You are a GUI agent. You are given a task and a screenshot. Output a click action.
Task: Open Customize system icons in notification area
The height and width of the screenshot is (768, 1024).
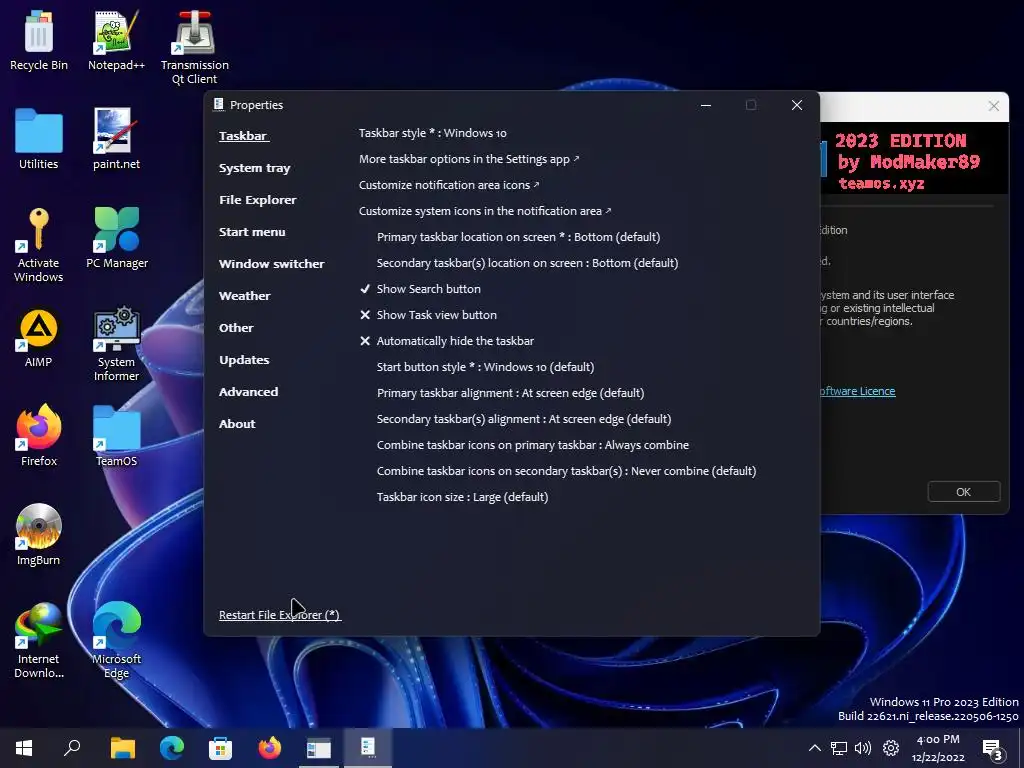485,211
